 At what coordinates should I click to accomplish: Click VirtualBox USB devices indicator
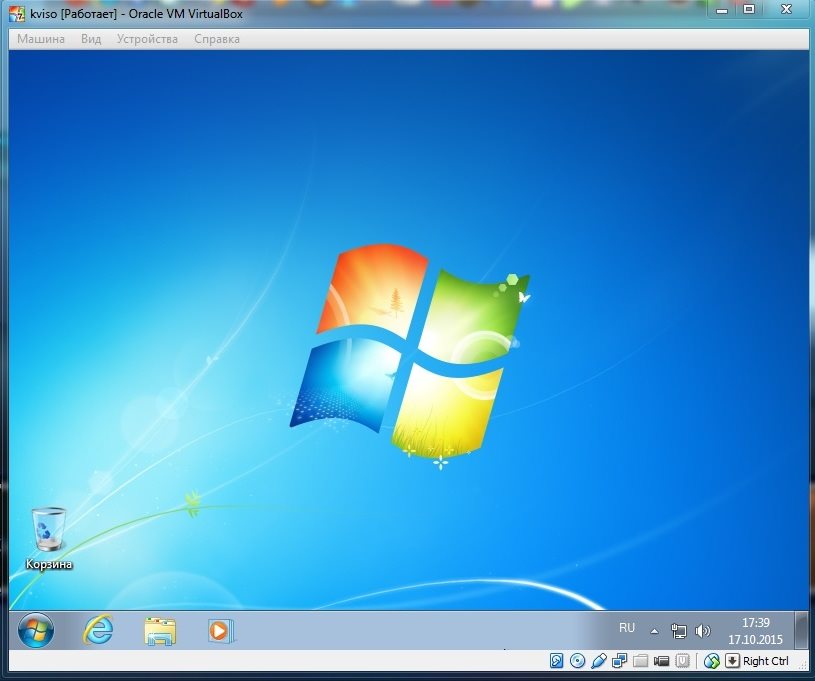[x=599, y=661]
